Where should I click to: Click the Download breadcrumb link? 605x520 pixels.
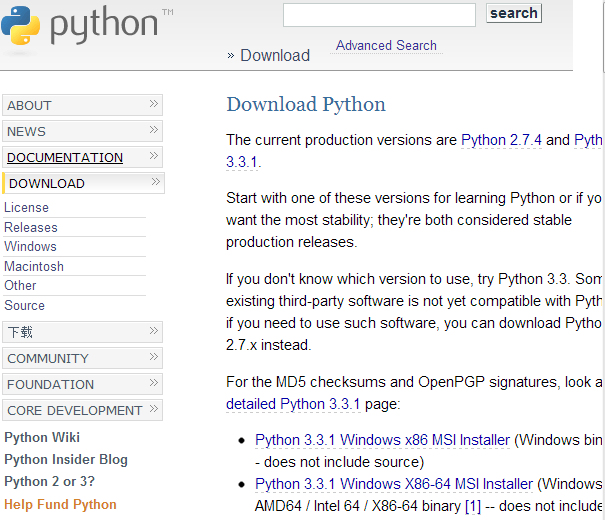point(275,56)
